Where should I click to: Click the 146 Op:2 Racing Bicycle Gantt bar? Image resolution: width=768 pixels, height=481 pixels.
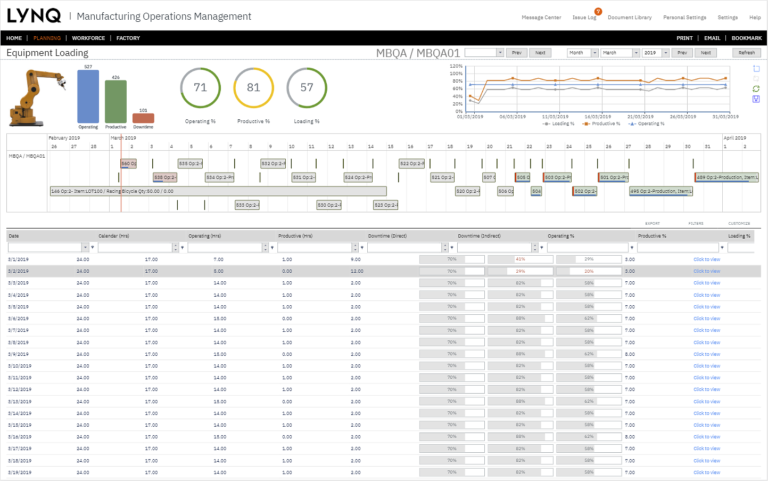tap(218, 191)
